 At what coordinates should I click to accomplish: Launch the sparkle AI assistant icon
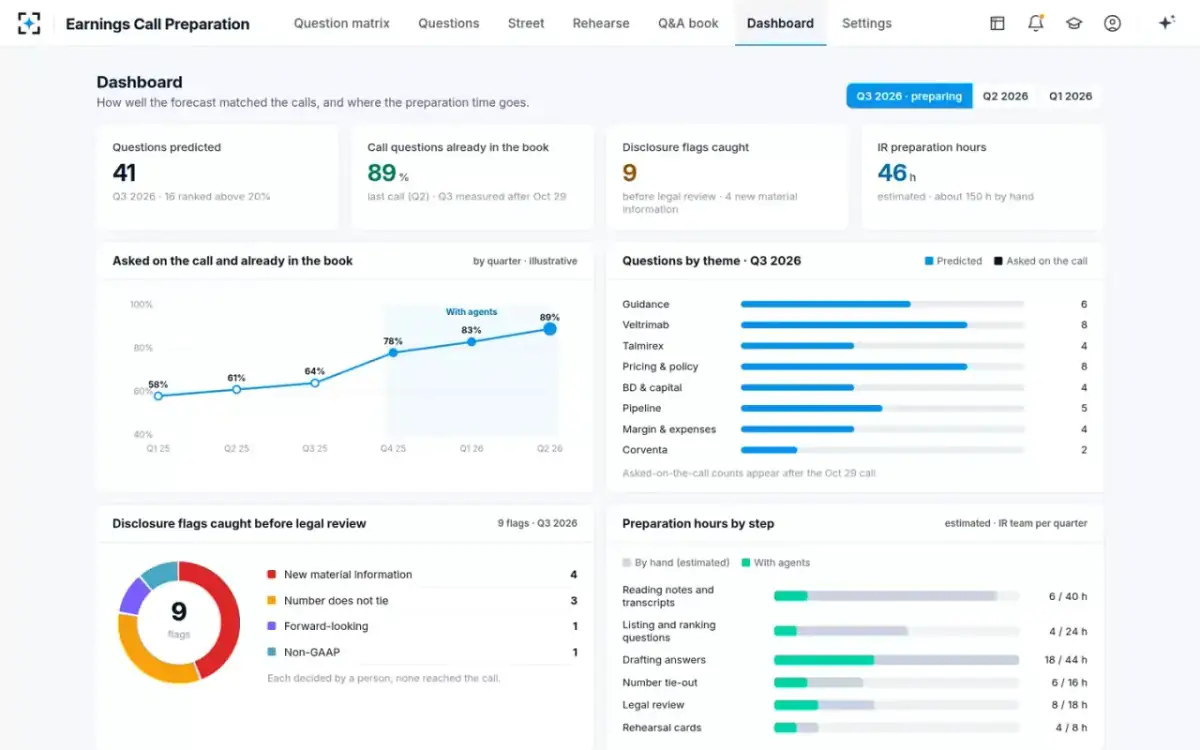point(1166,22)
